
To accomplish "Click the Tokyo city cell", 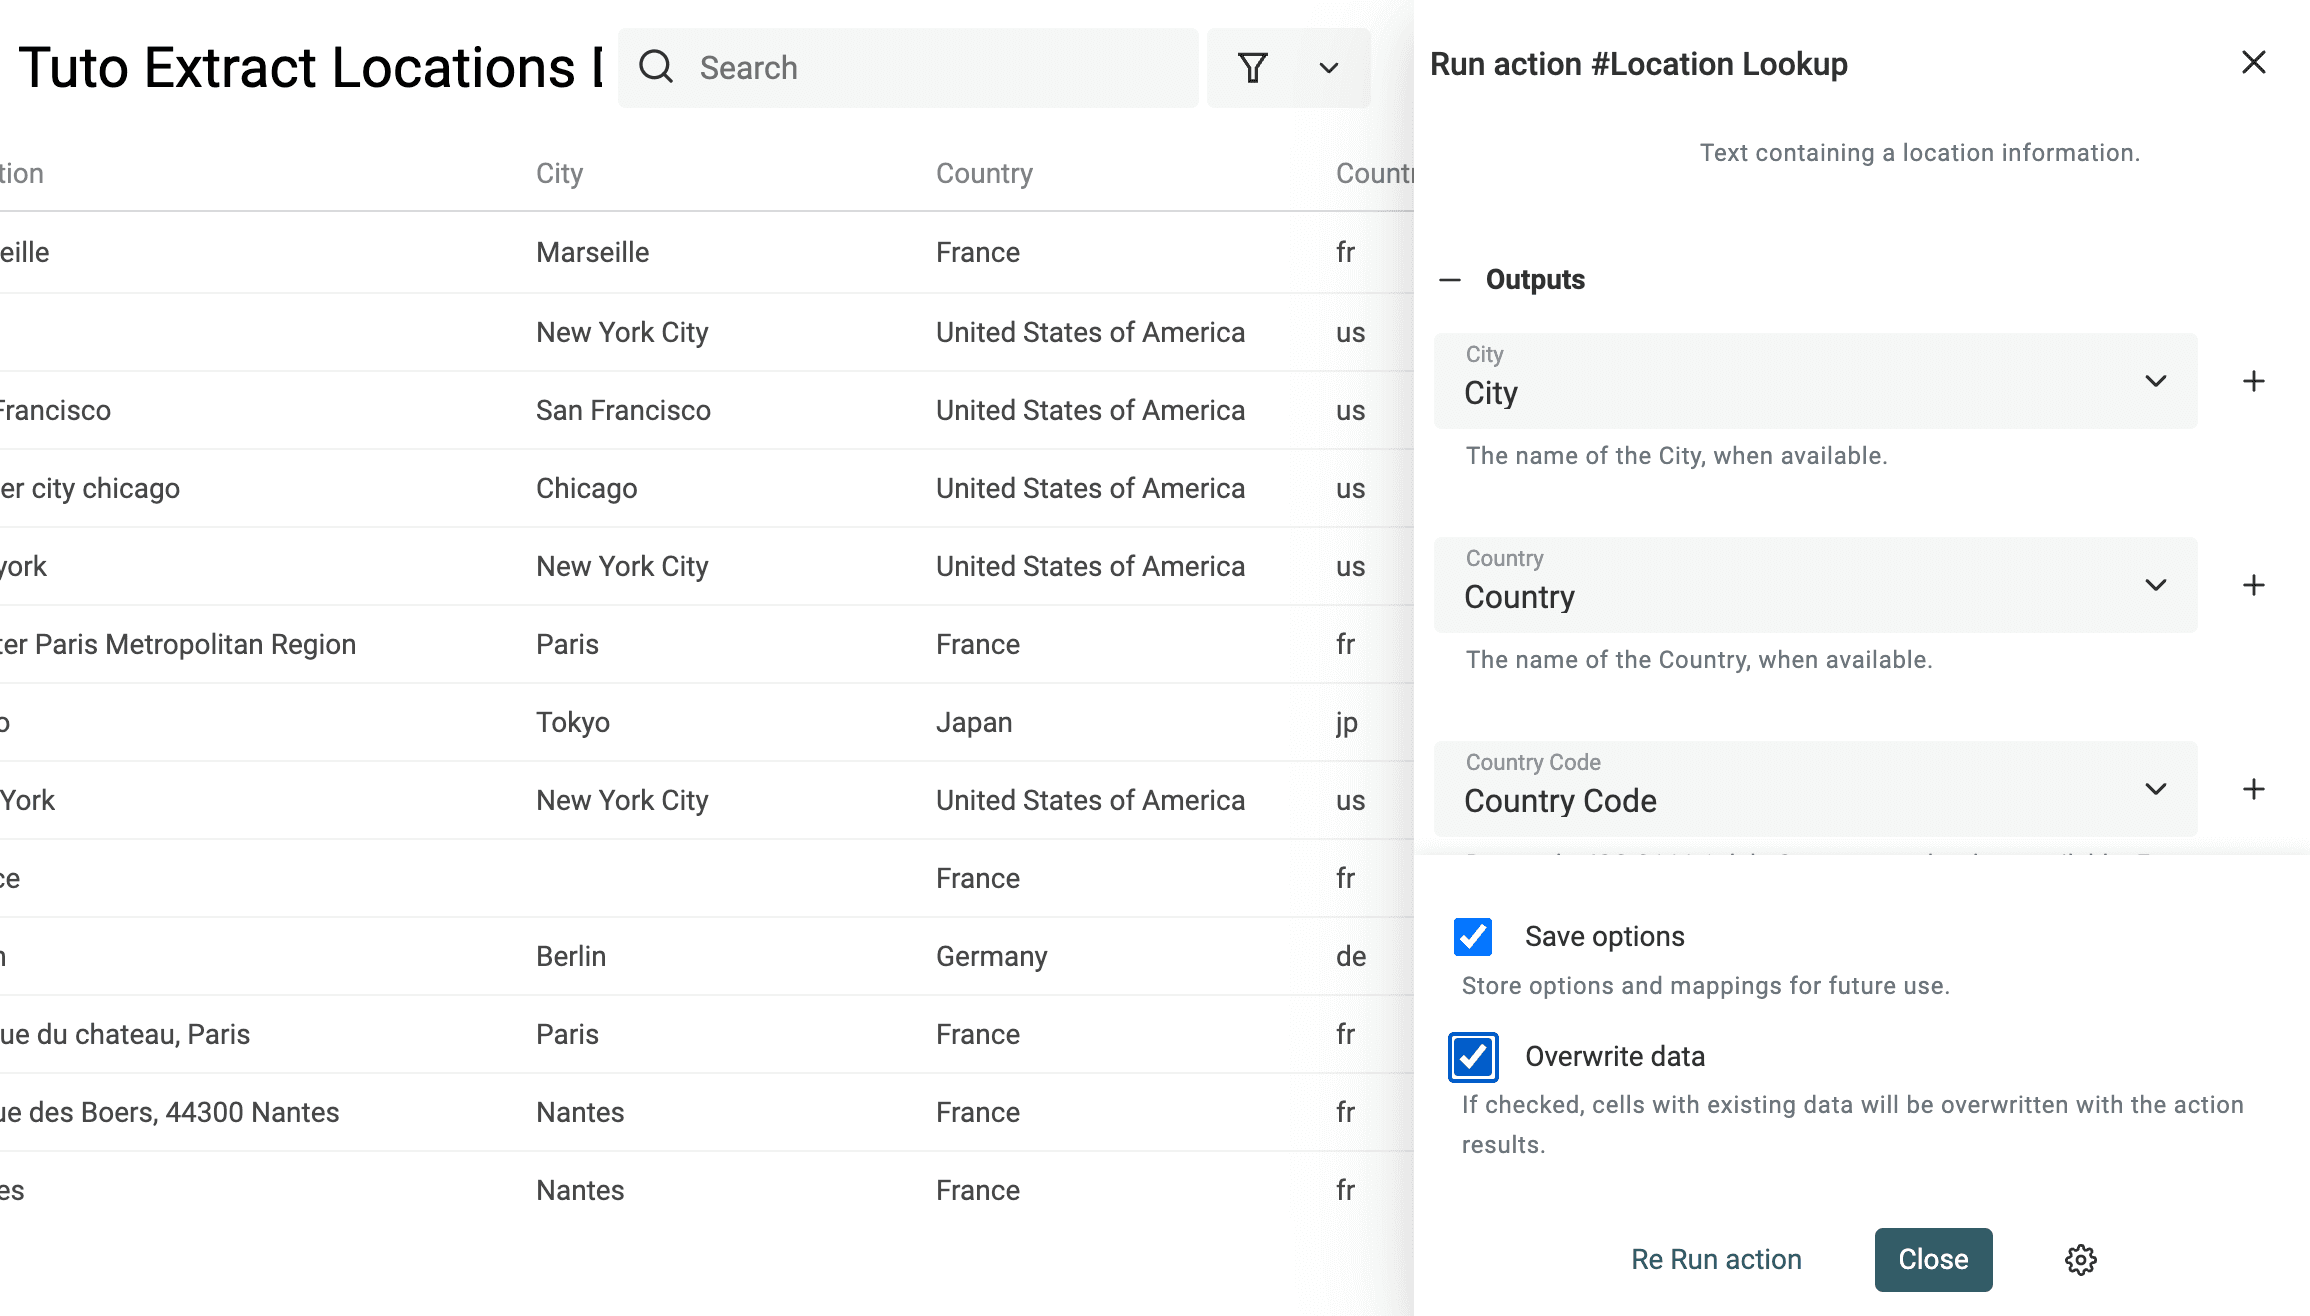I will pyautogui.click(x=572, y=722).
